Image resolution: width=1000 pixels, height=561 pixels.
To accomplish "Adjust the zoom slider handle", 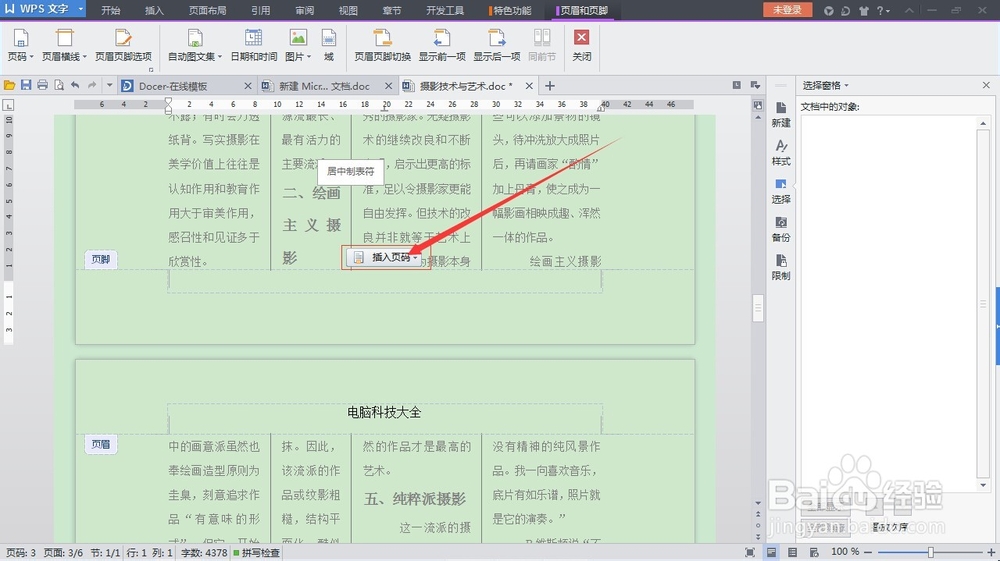I will pyautogui.click(x=930, y=552).
